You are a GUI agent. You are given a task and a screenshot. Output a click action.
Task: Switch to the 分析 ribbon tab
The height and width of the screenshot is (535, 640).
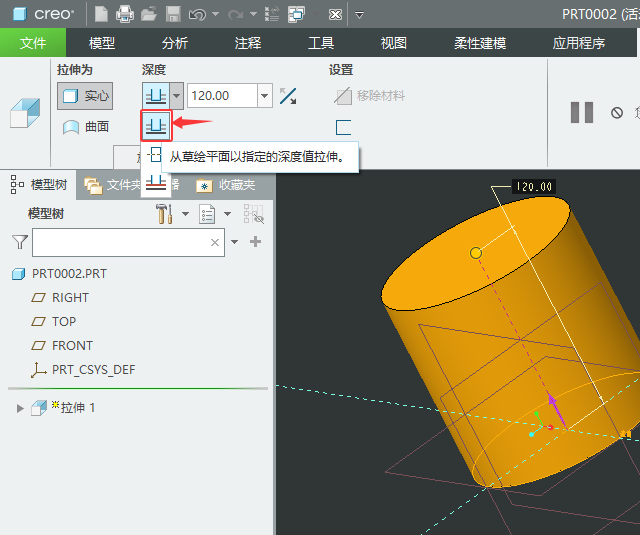tap(174, 43)
